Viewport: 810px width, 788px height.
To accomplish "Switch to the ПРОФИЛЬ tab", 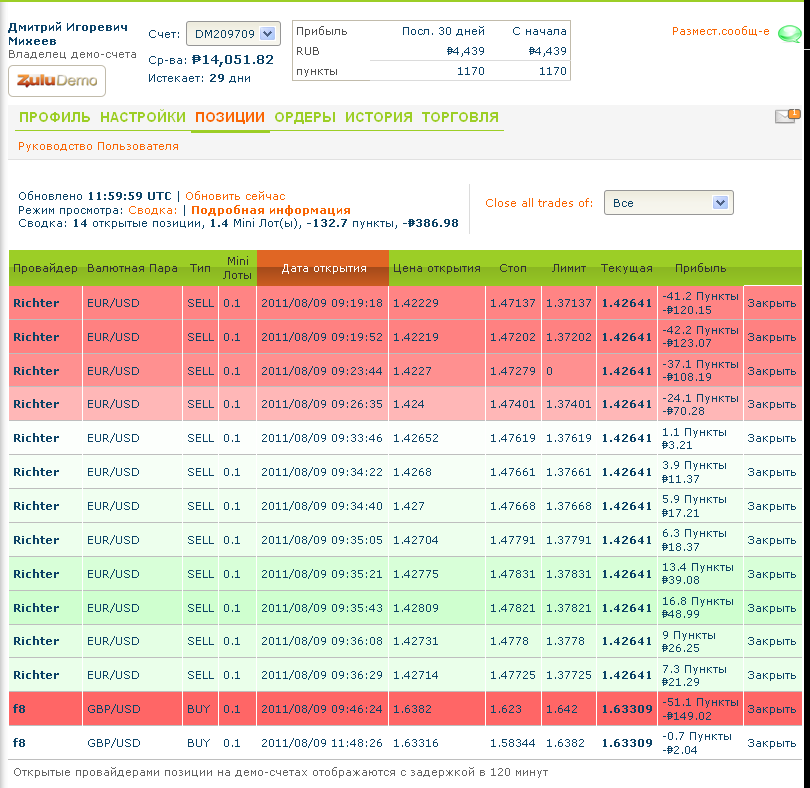I will coord(55,117).
